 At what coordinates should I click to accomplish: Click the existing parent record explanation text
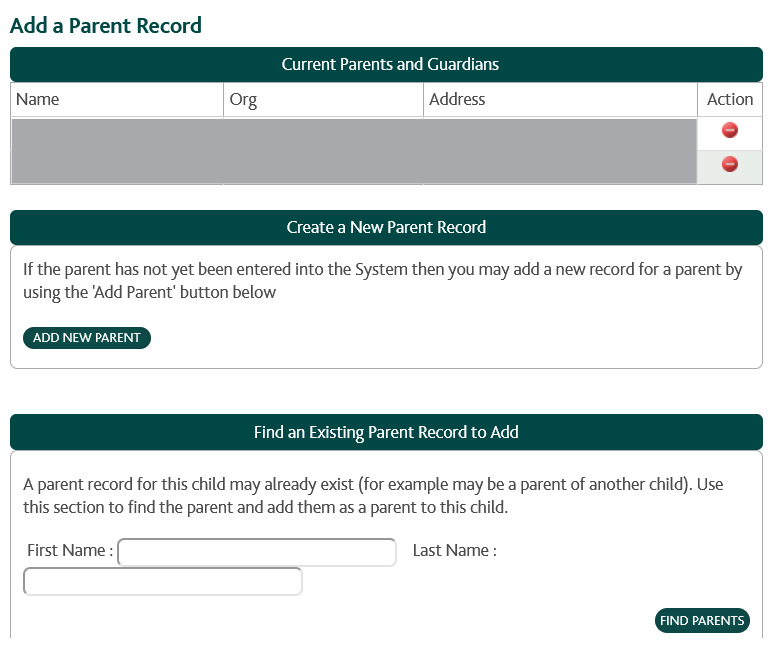(x=373, y=496)
